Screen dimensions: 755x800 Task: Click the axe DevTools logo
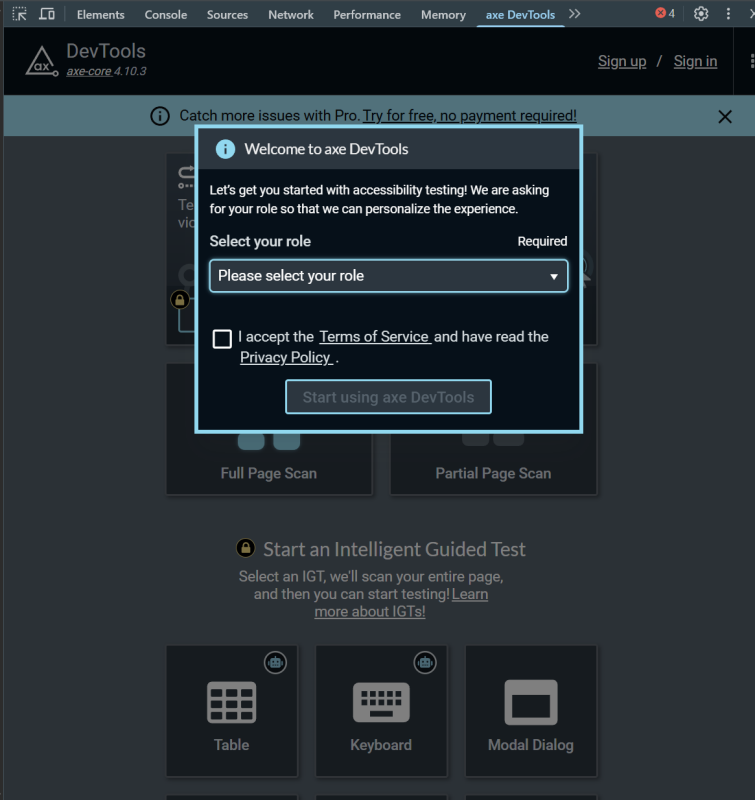tap(41, 62)
